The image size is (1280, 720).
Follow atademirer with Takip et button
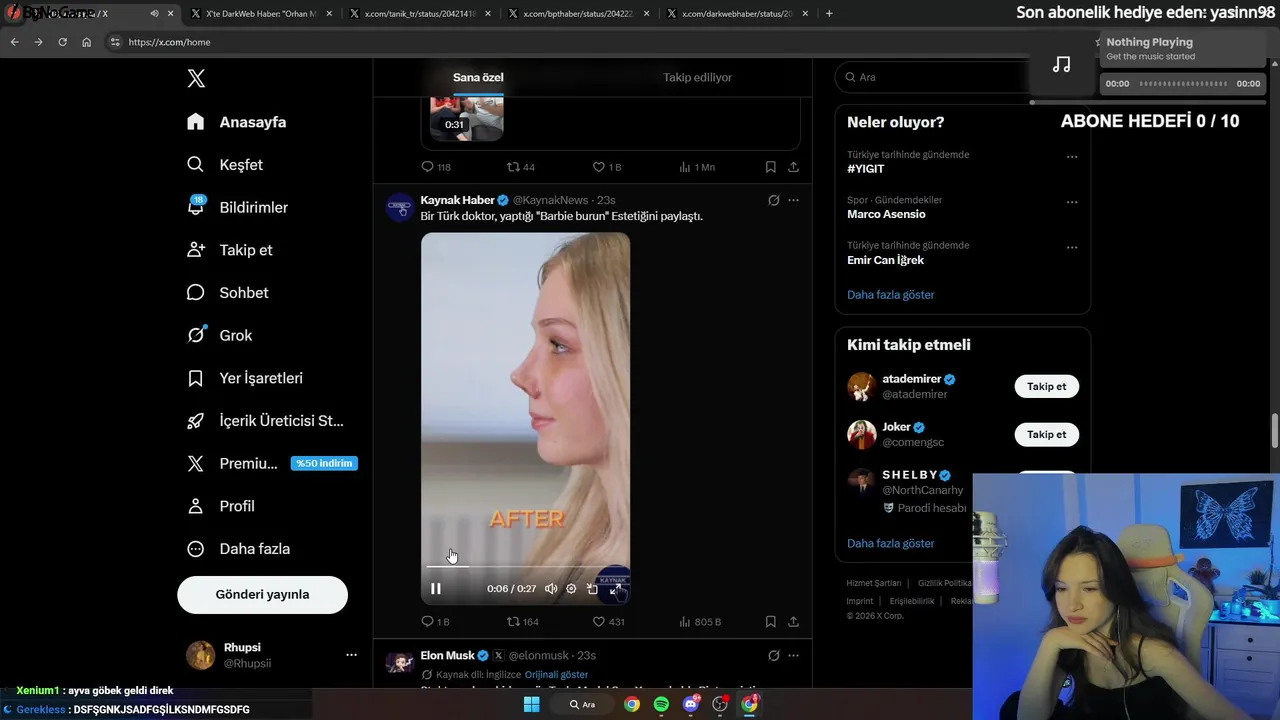pyautogui.click(x=1047, y=386)
